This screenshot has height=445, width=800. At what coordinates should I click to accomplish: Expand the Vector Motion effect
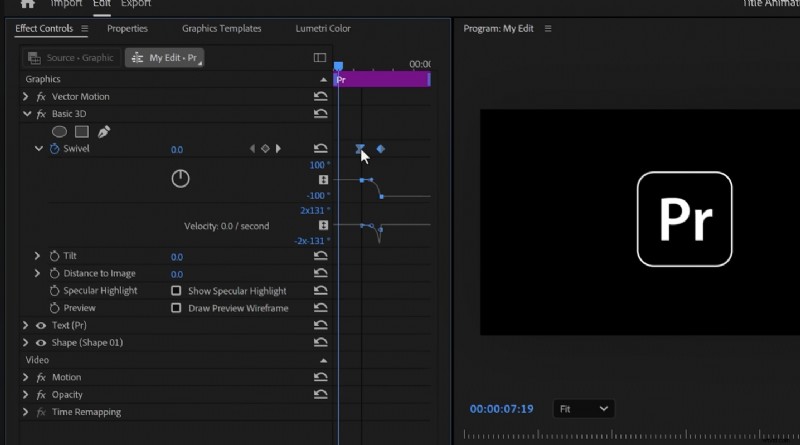(x=25, y=96)
